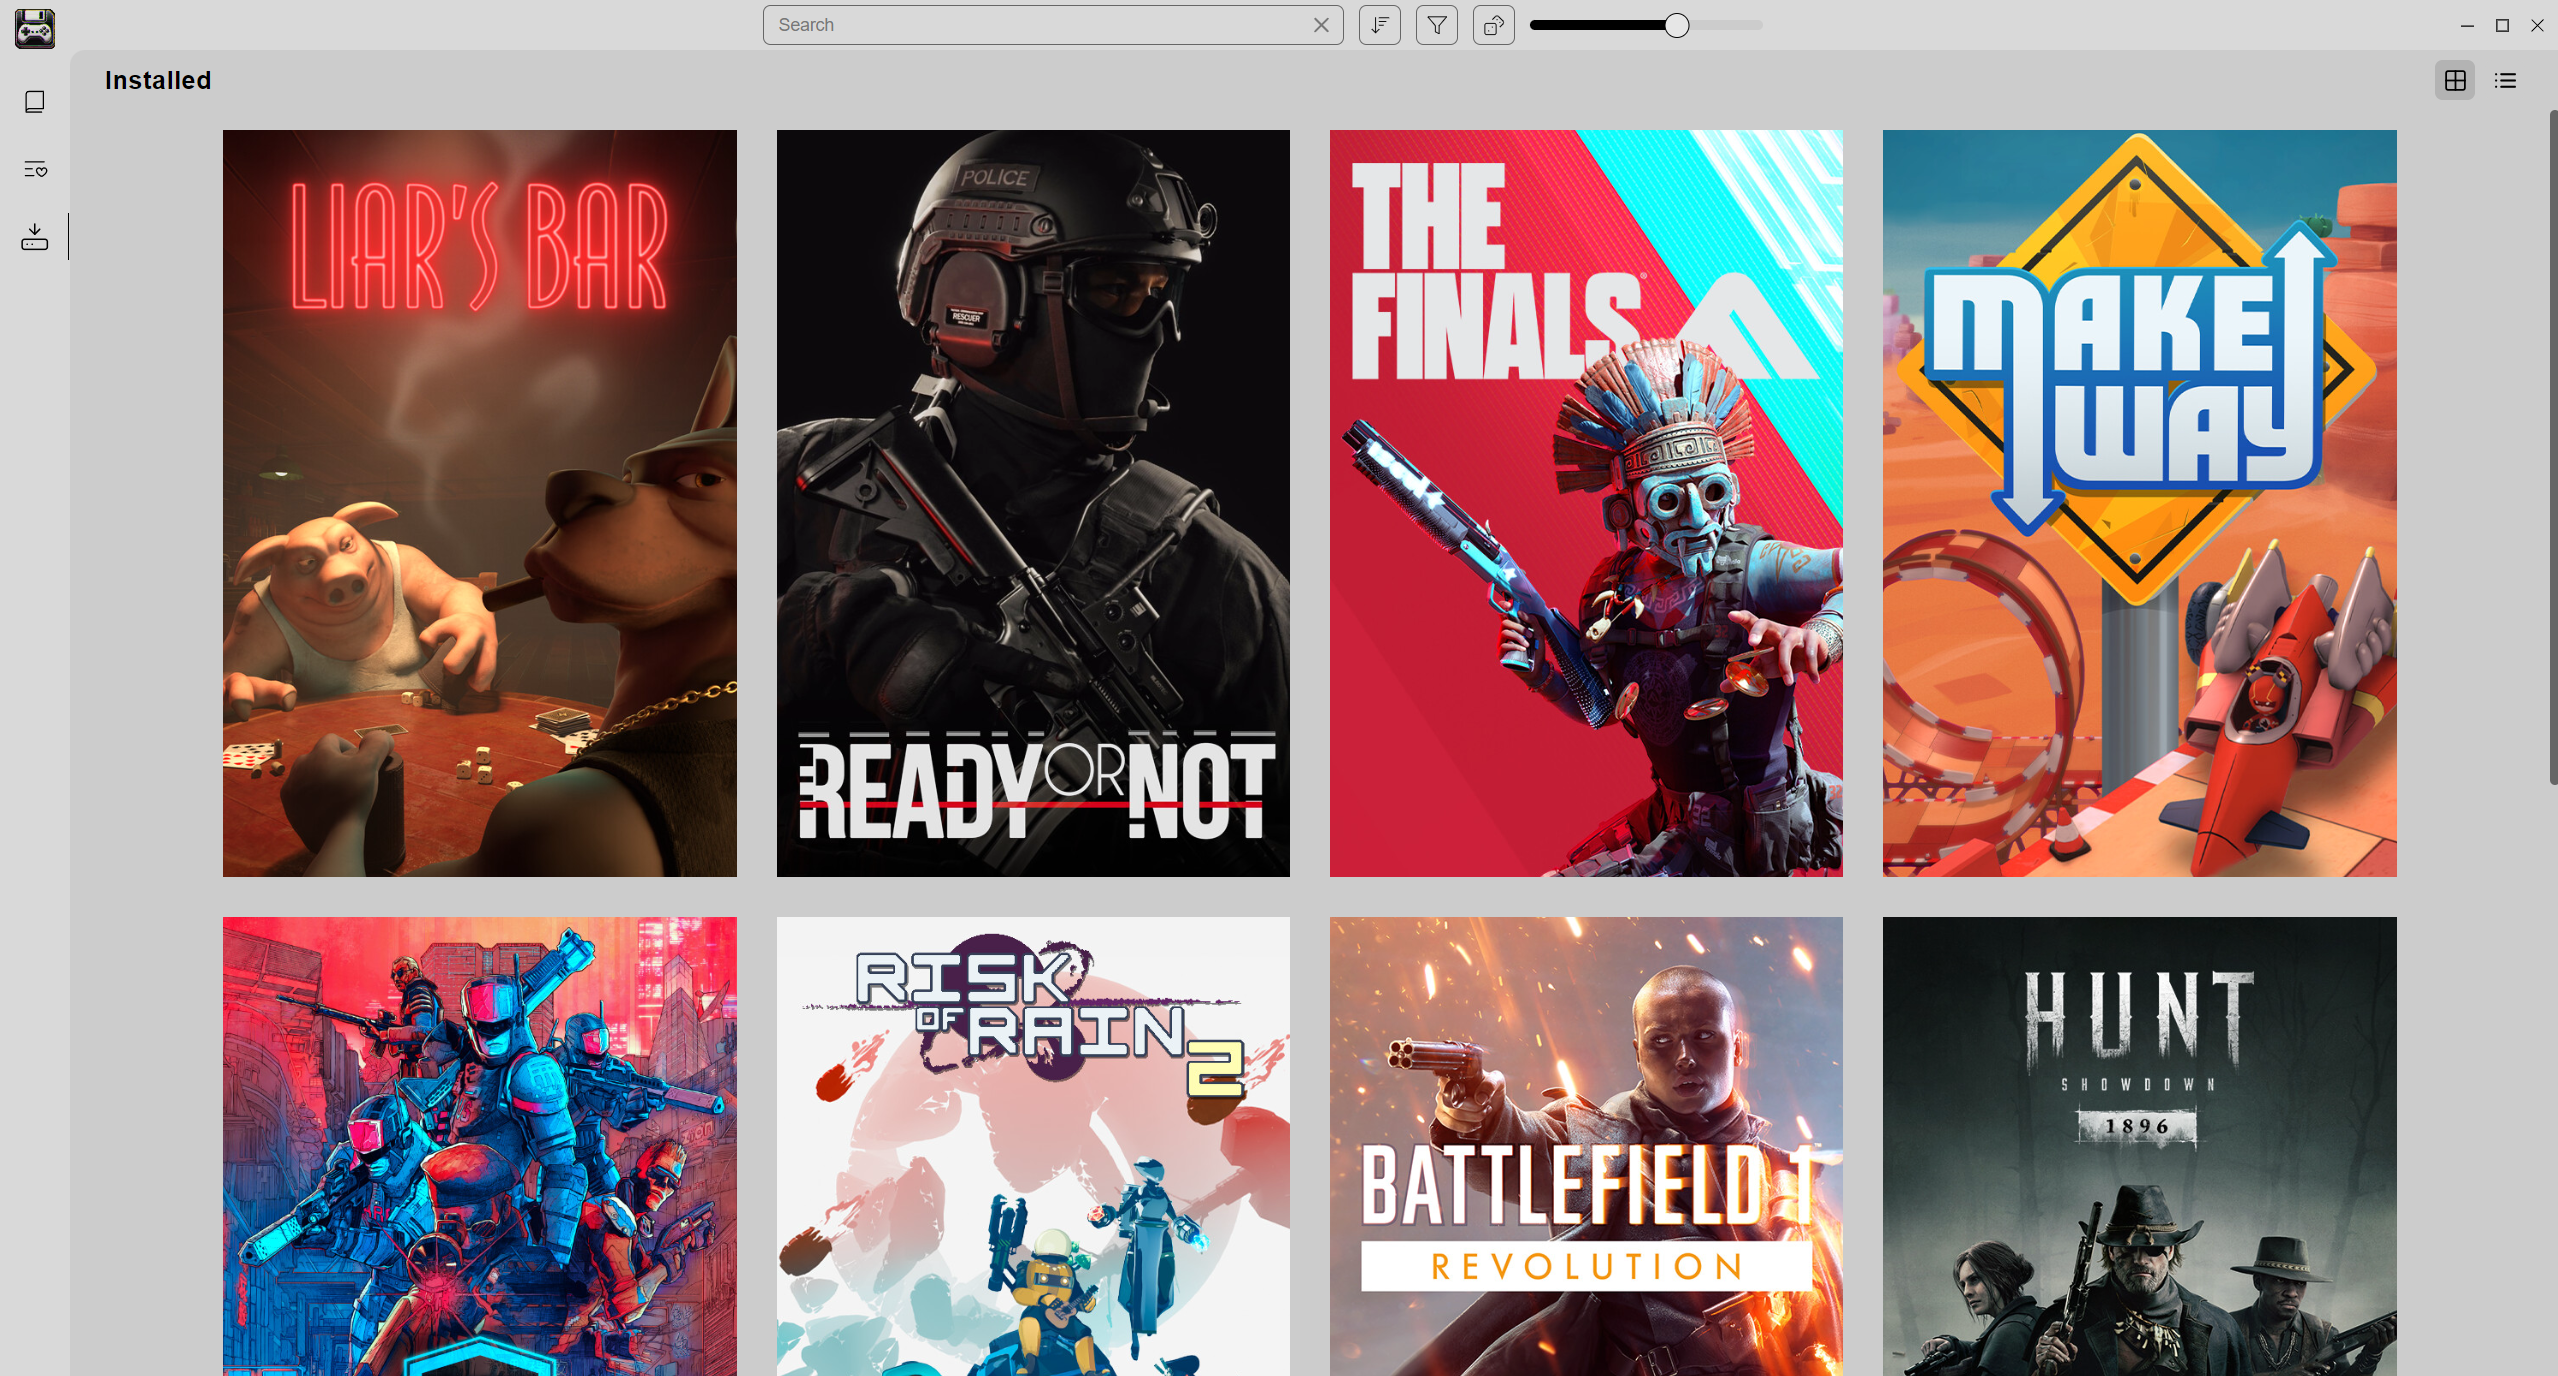Open the downloads icon in the sidebar
This screenshot has width=2558, height=1376.
coord(34,237)
